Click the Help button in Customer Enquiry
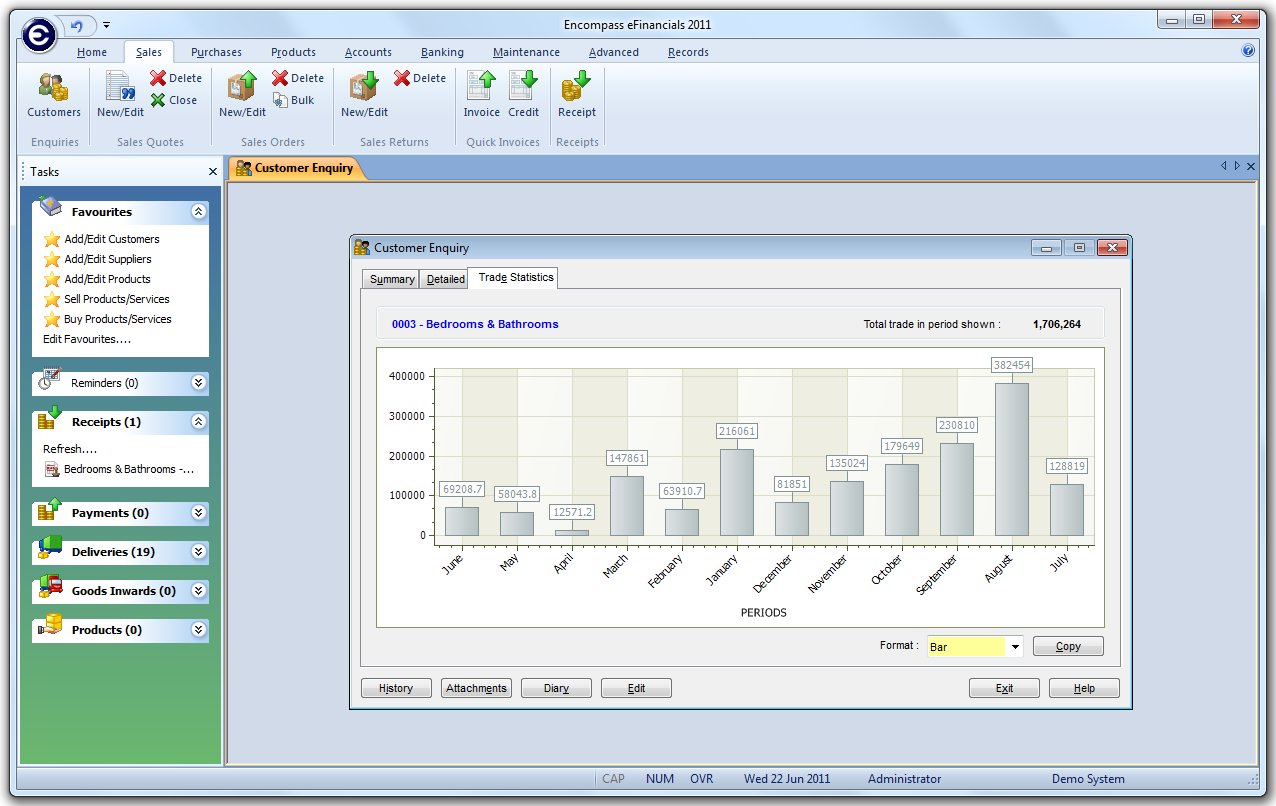The width and height of the screenshot is (1276, 806). 1084,688
